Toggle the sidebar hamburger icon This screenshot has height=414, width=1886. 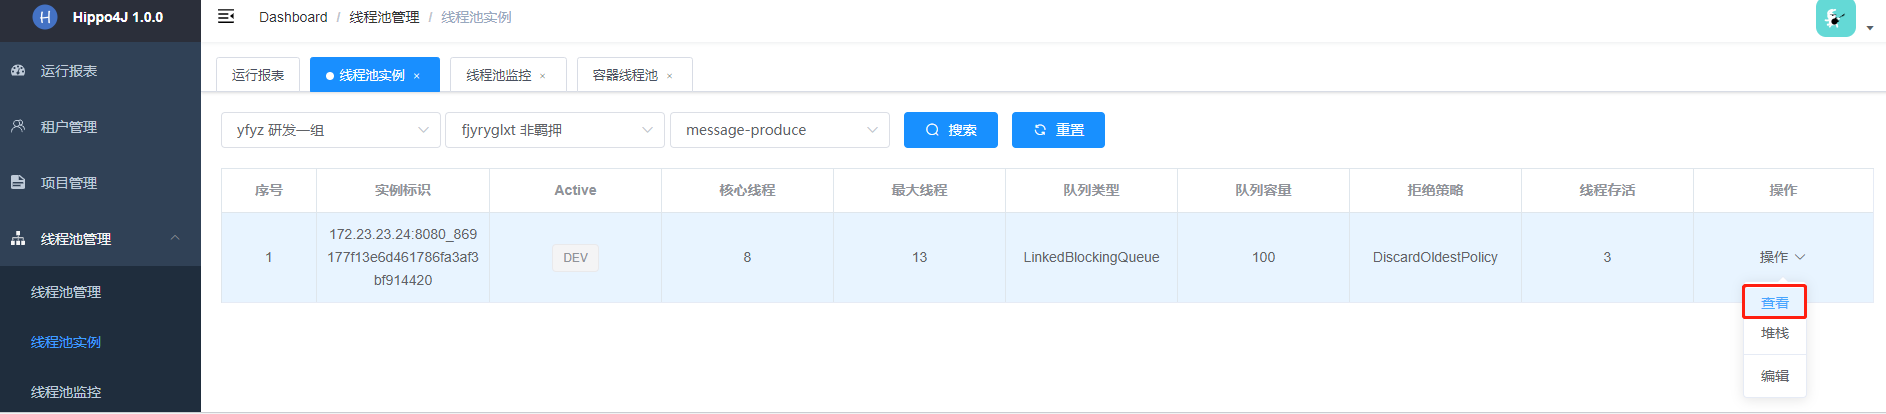(x=226, y=16)
